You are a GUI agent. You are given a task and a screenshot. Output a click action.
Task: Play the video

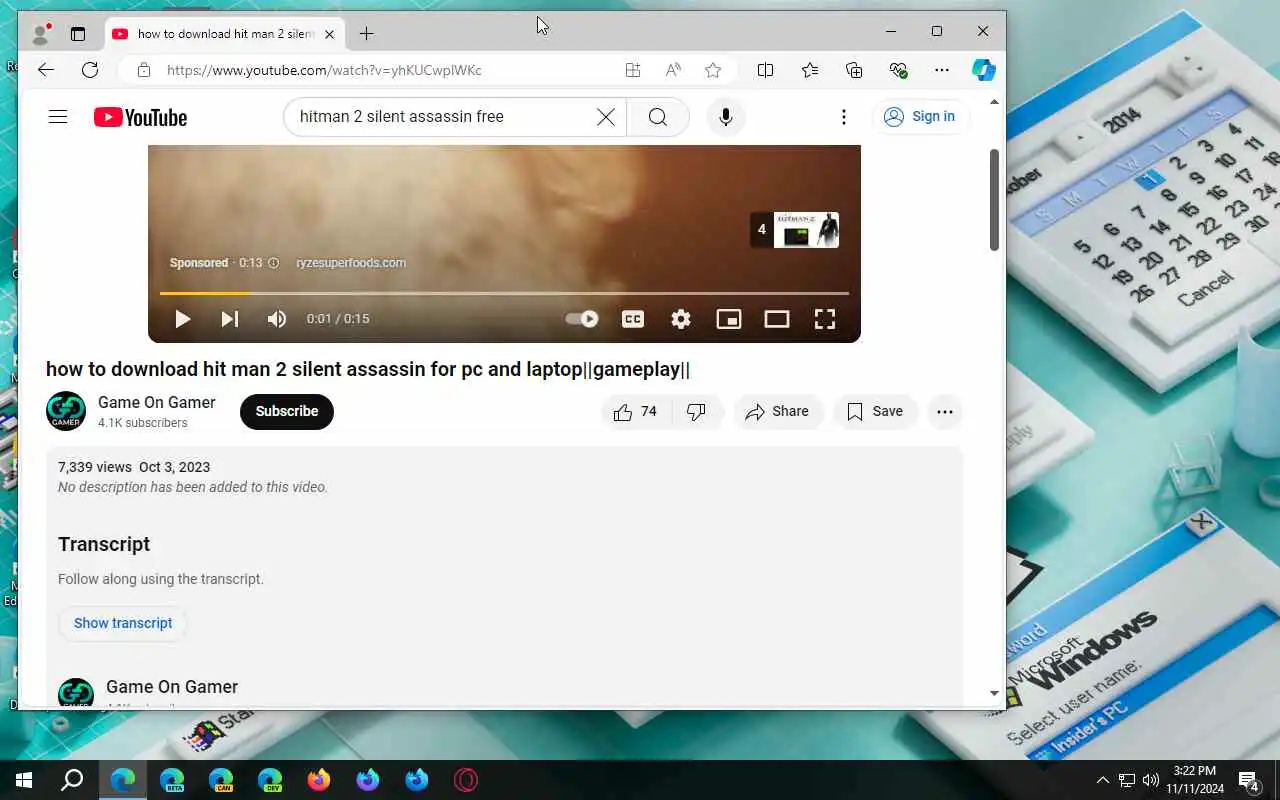point(182,319)
